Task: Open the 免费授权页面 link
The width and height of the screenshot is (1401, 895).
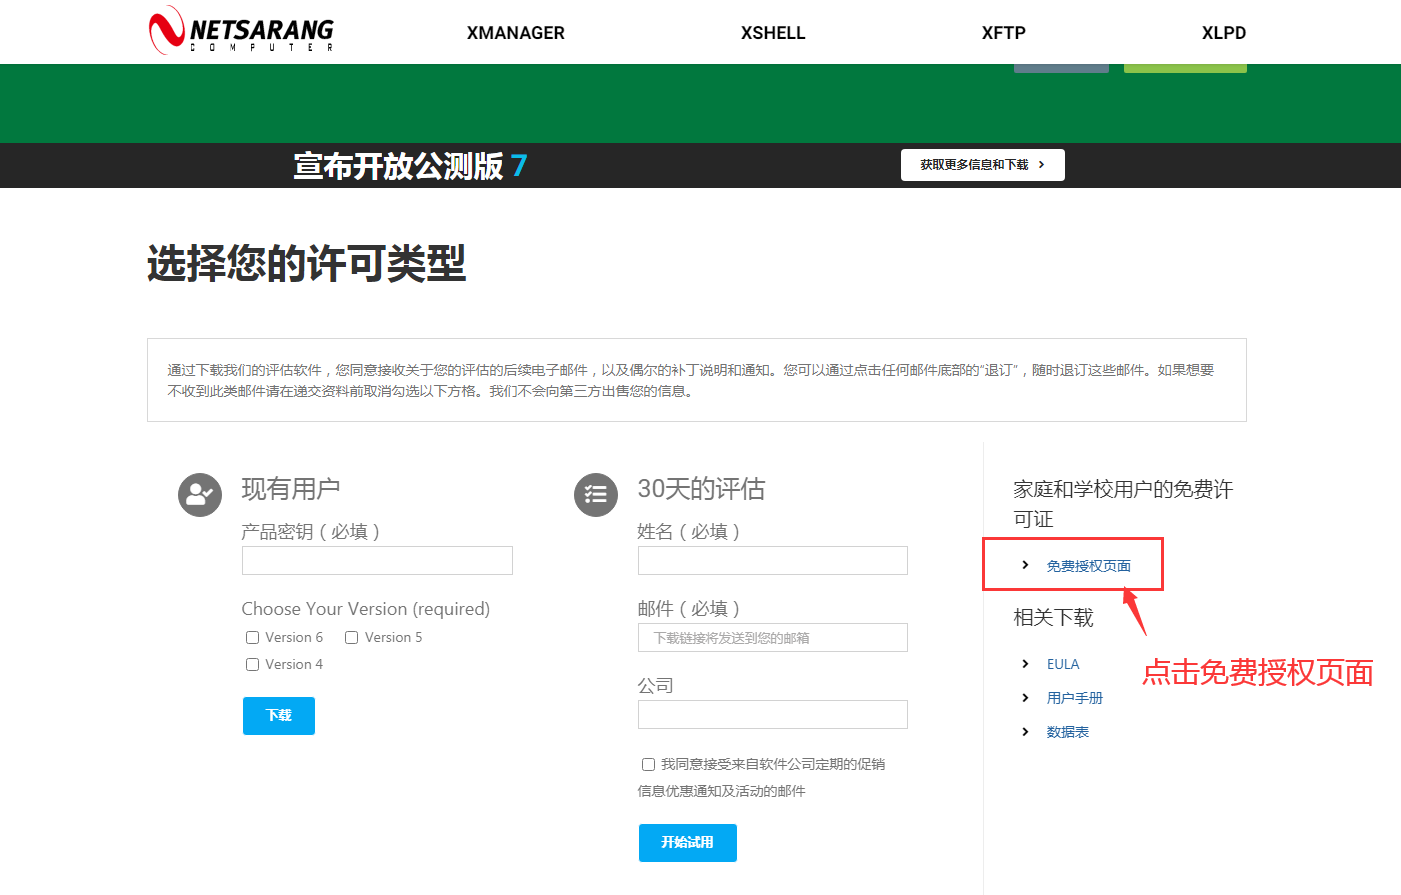Action: 1089,566
